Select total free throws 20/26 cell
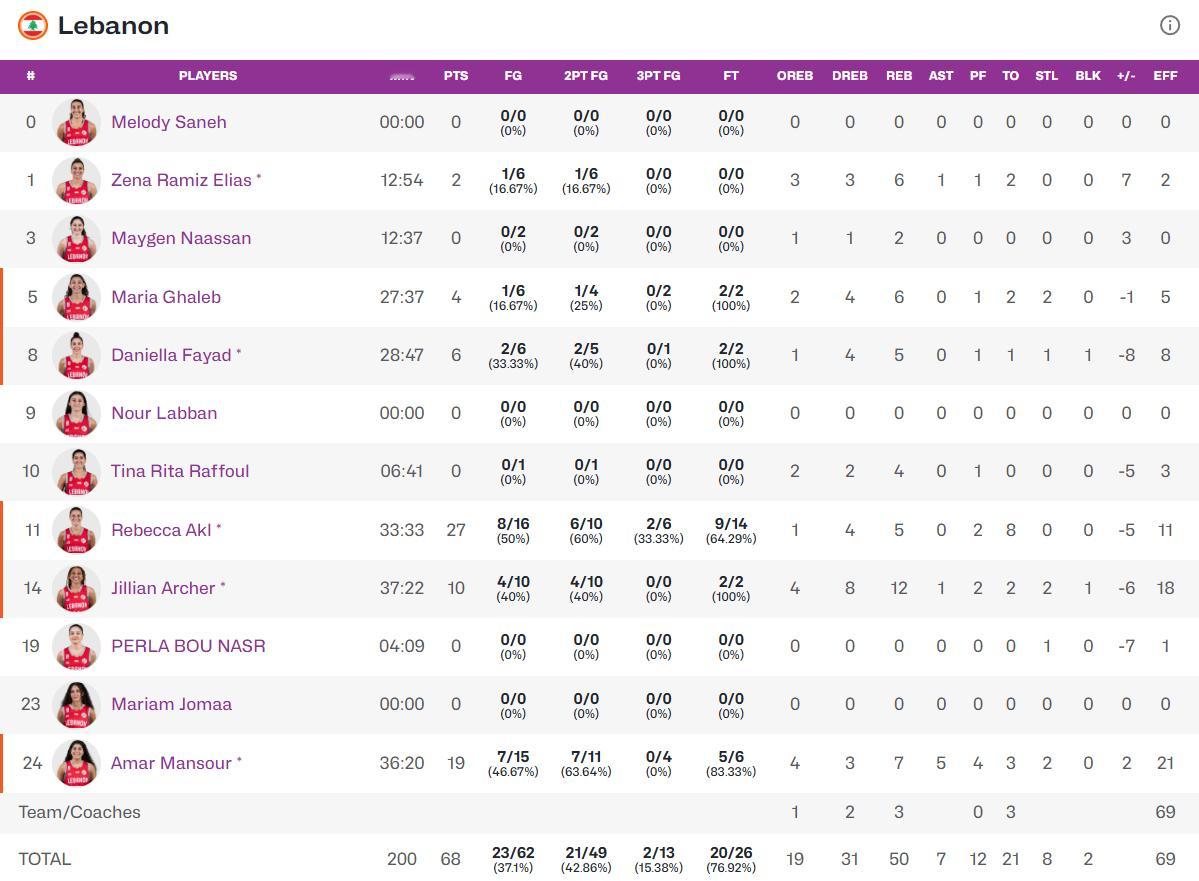The width and height of the screenshot is (1199, 881). pos(731,860)
